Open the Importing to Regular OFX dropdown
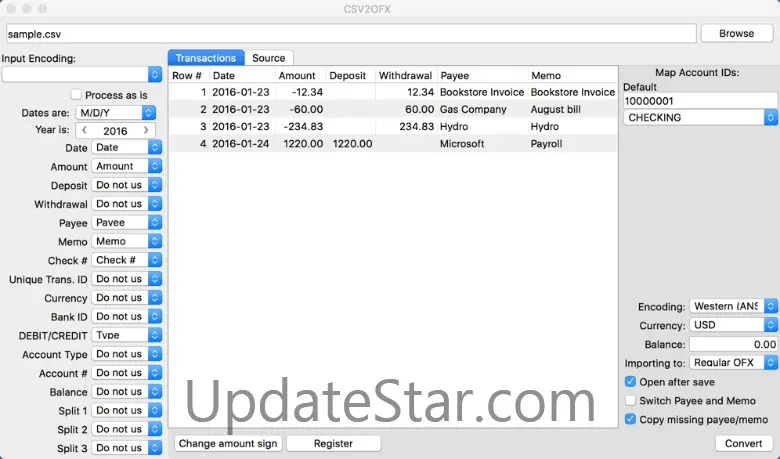The height and width of the screenshot is (459, 780). [x=733, y=363]
